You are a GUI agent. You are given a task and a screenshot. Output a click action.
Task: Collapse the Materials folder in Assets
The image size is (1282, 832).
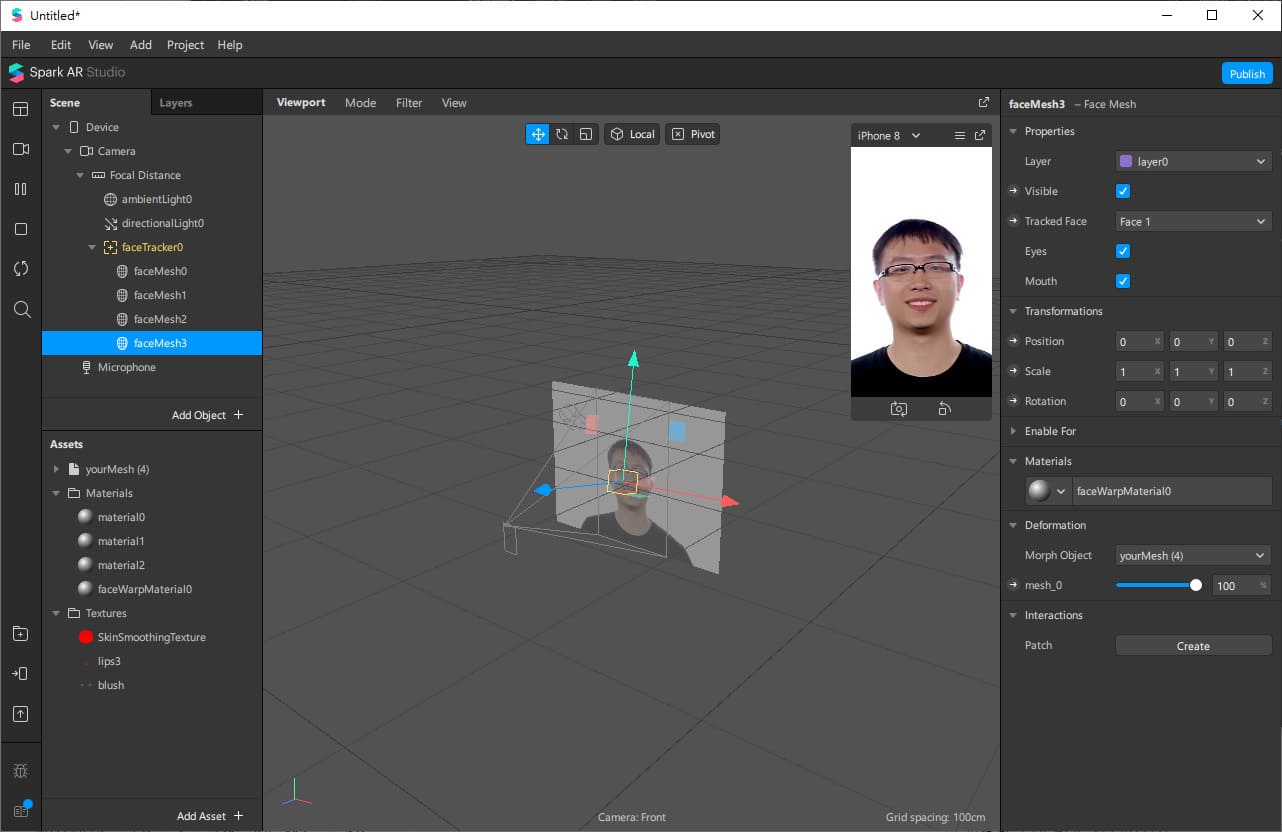tap(57, 493)
